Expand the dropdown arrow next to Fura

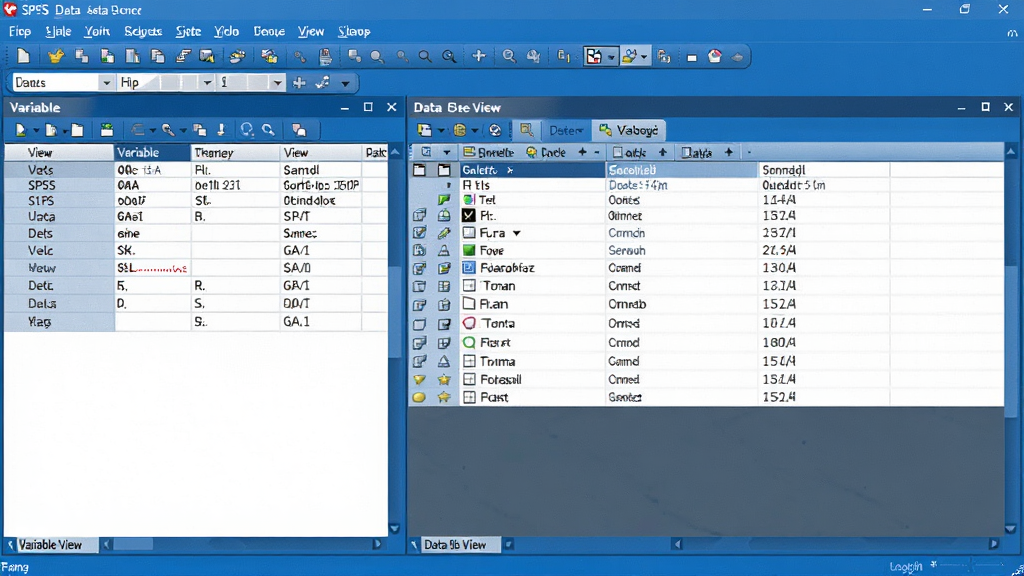click(517, 233)
